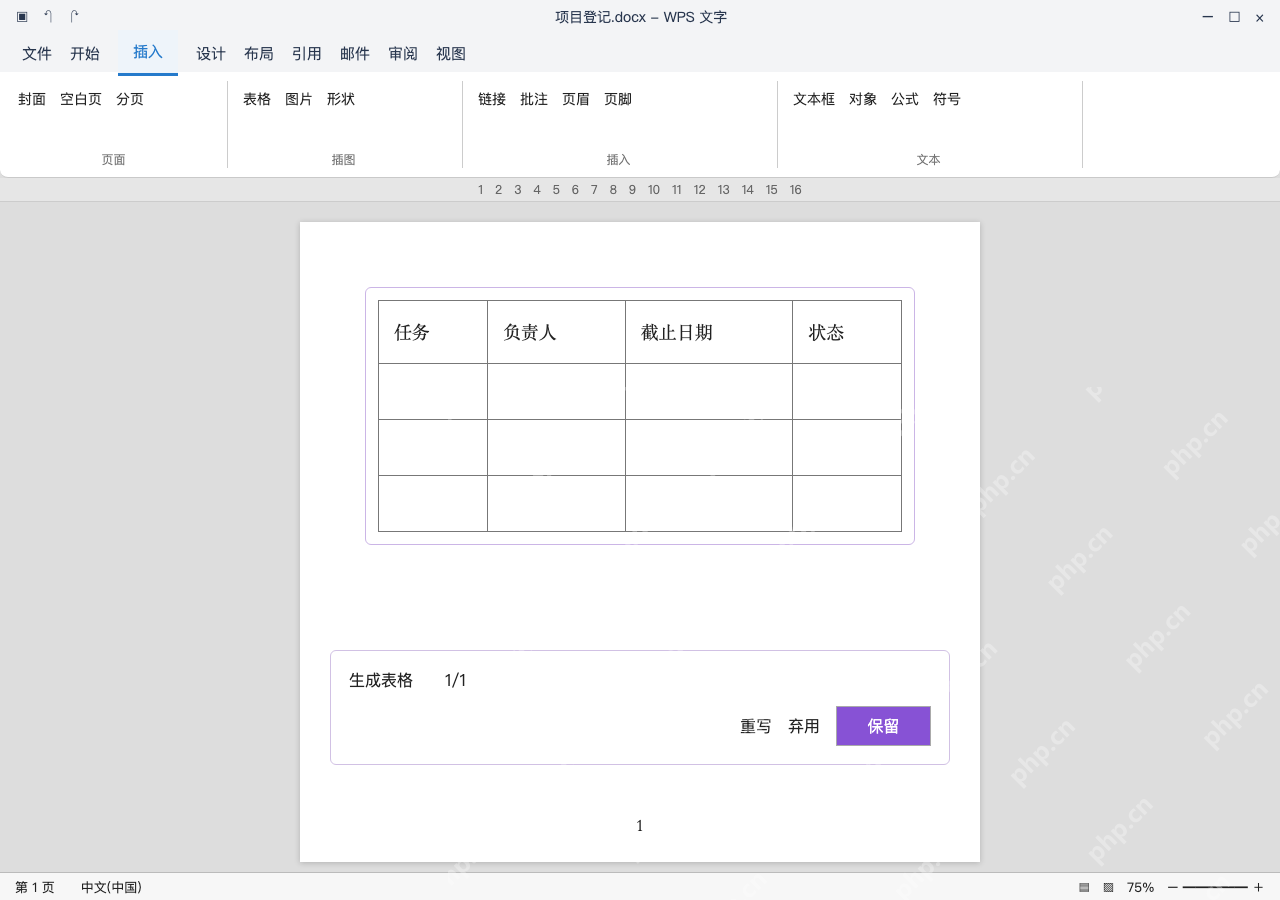Click the 截止日期 header cell

709,332
